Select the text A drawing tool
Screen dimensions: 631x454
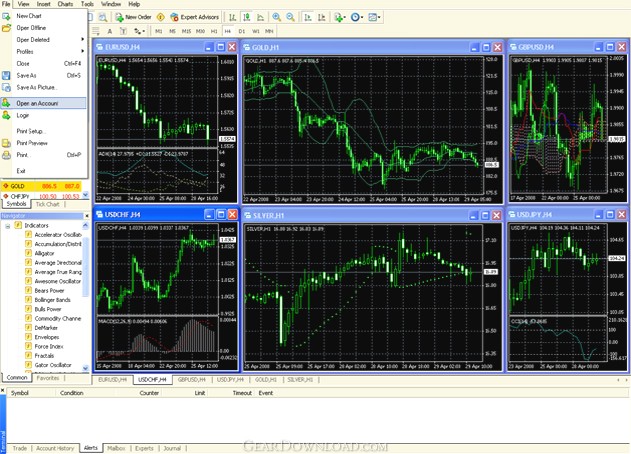109,31
